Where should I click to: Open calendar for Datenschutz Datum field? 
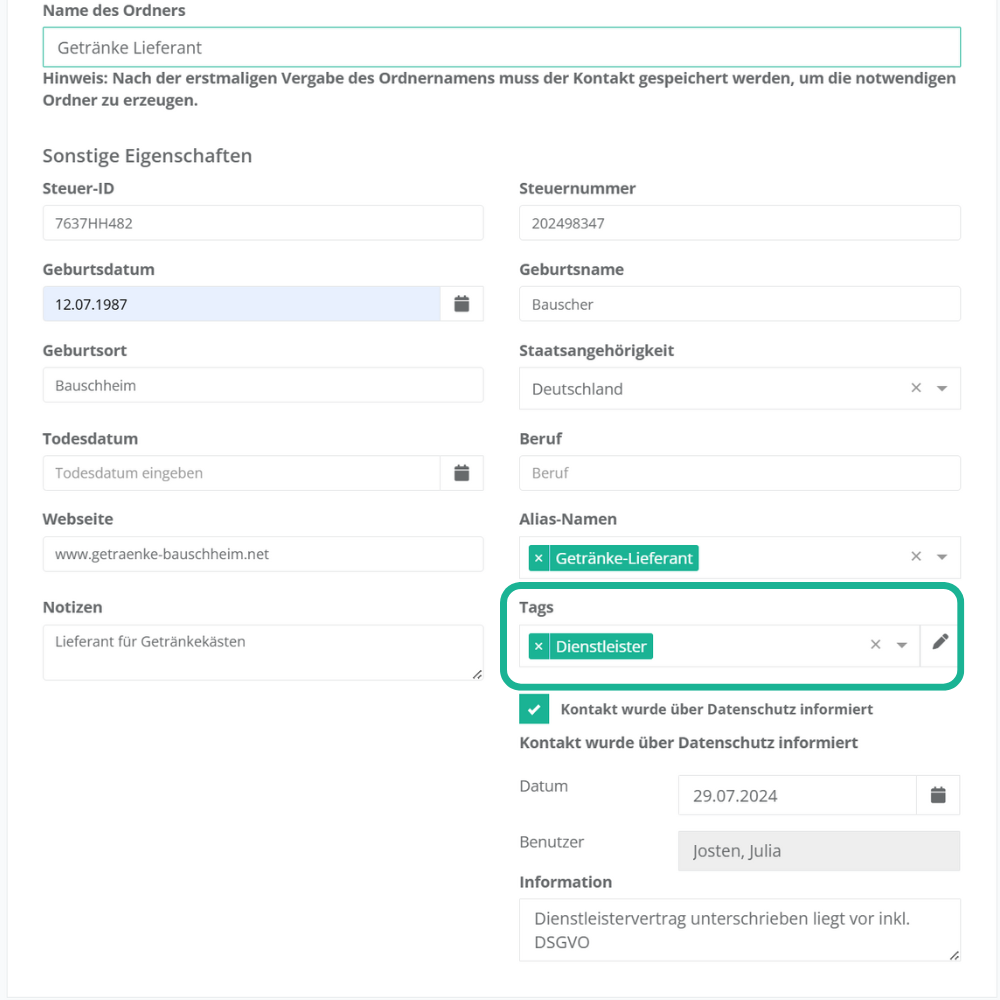pos(938,795)
